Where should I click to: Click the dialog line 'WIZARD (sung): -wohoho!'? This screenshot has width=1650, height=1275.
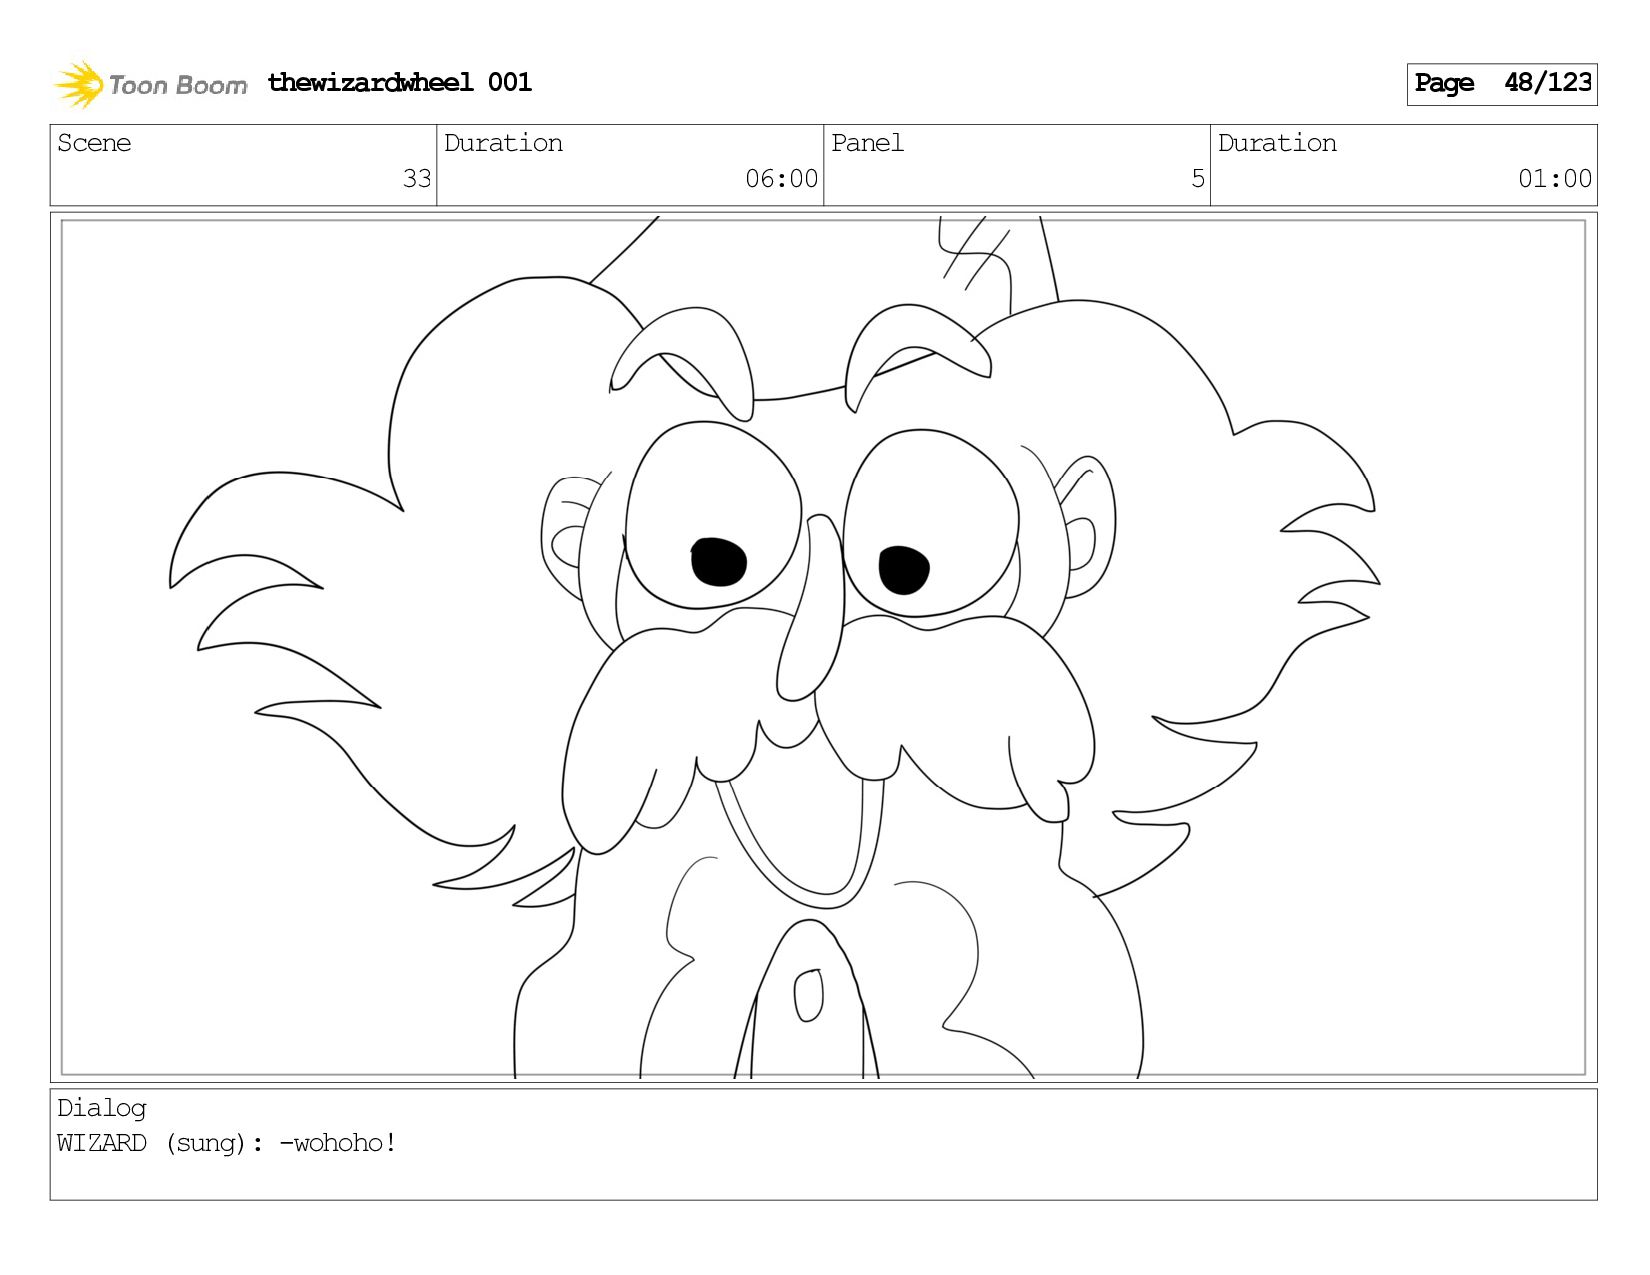pyautogui.click(x=227, y=1143)
